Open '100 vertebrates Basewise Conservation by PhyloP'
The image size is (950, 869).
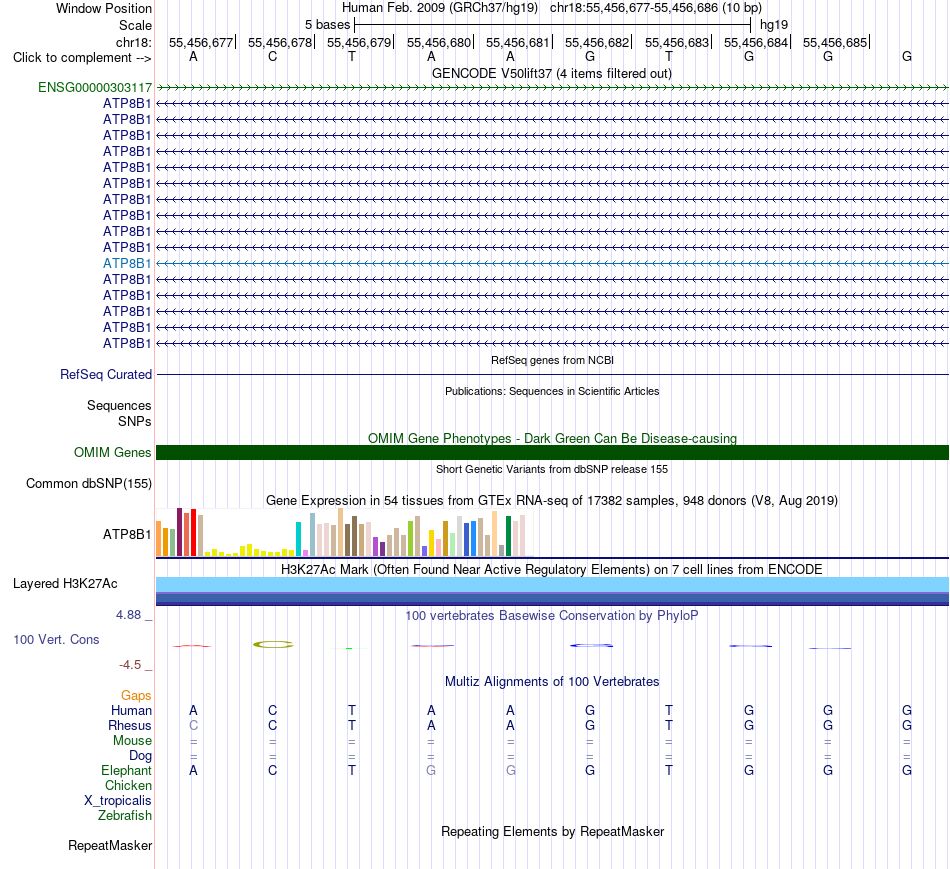552,616
